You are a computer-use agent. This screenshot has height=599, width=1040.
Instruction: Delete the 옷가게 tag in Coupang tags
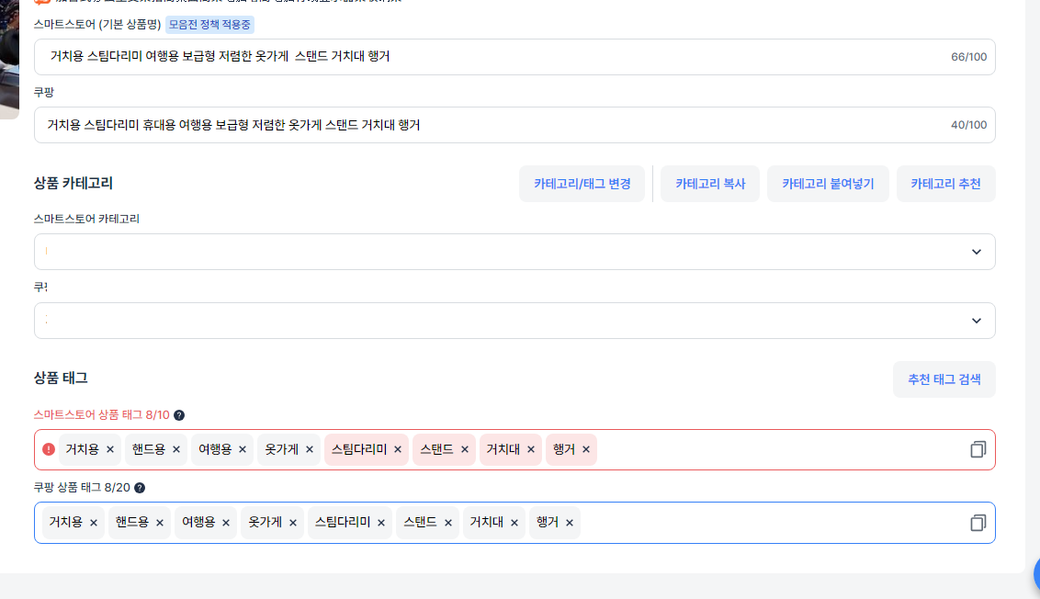[293, 523]
